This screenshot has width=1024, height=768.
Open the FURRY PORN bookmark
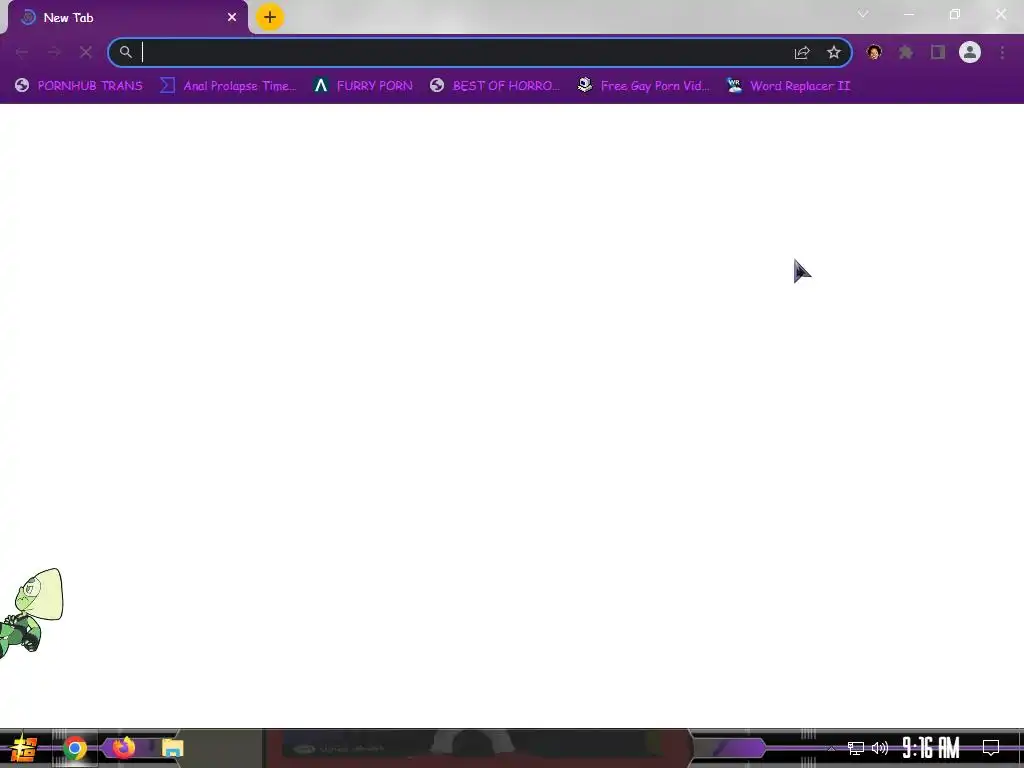(x=362, y=86)
